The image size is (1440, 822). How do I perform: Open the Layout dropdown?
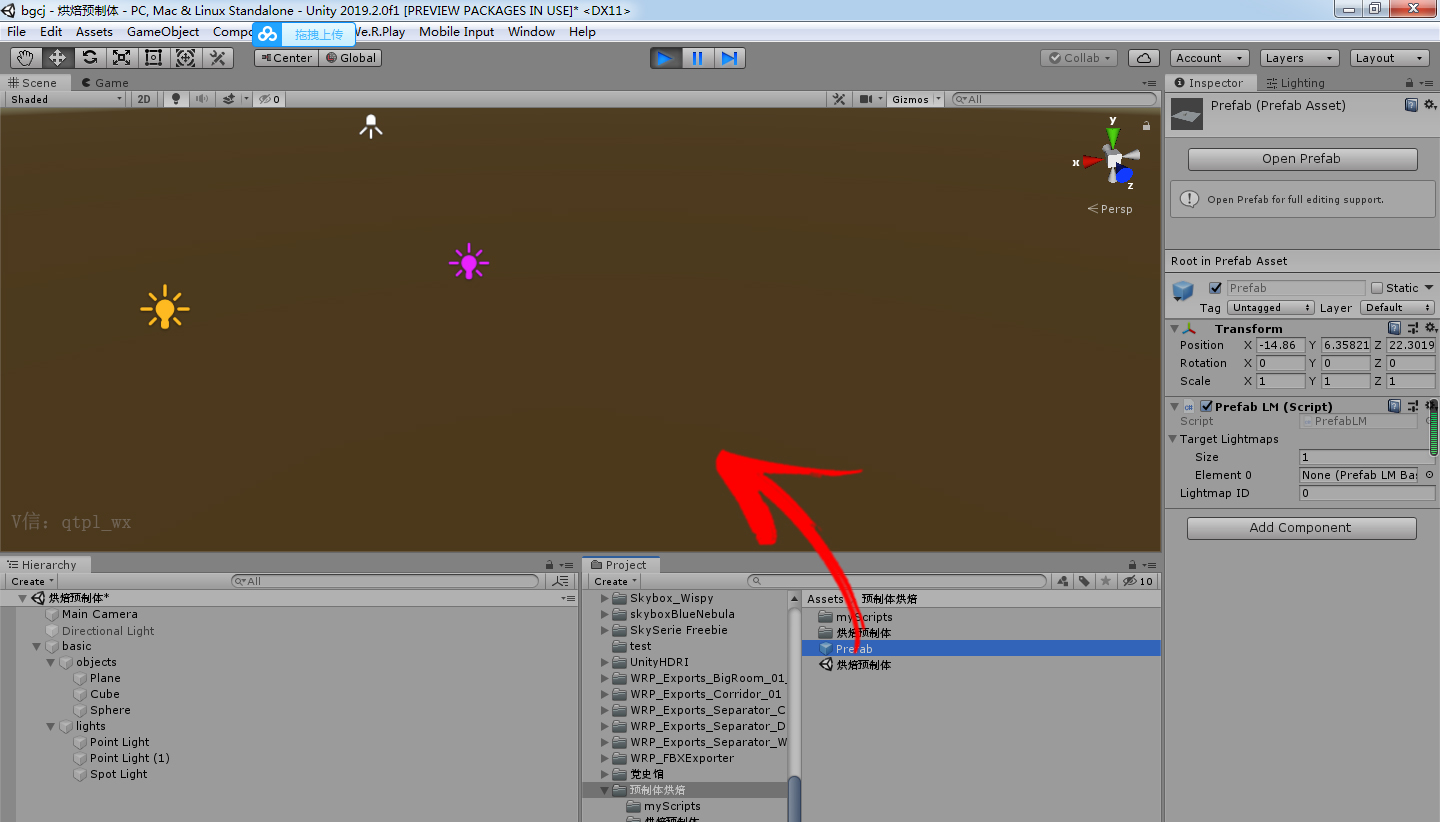tap(1388, 57)
